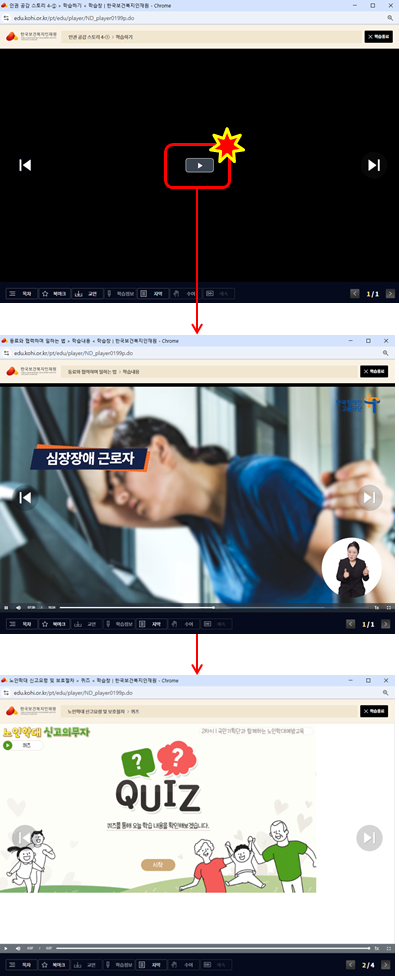Open 북마크 in the 동료와 협력하며 일하는 법 window
The height and width of the screenshot is (976, 399).
54,624
